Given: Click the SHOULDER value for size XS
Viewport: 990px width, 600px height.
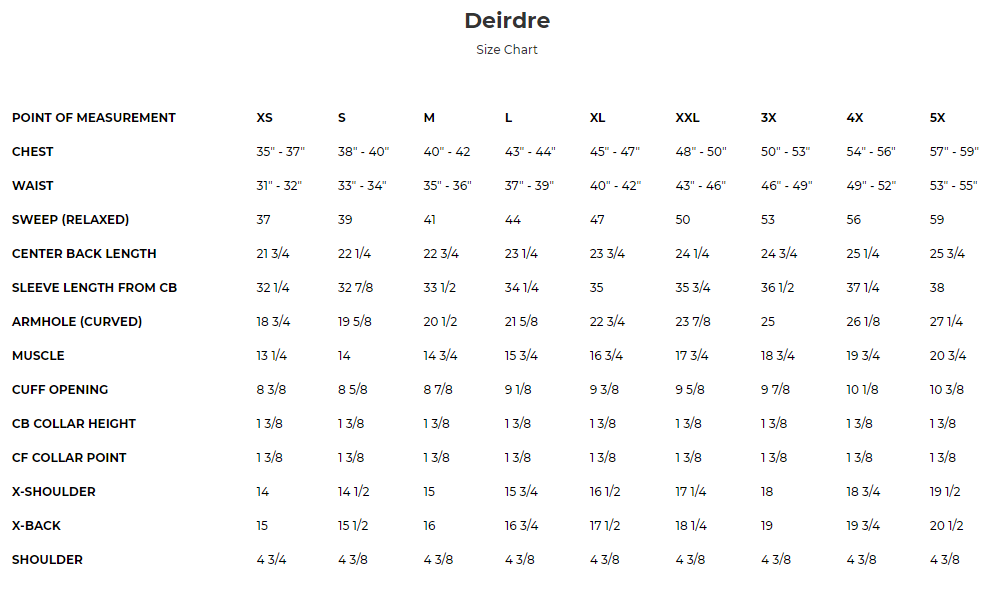Looking at the screenshot, I should [x=272, y=560].
